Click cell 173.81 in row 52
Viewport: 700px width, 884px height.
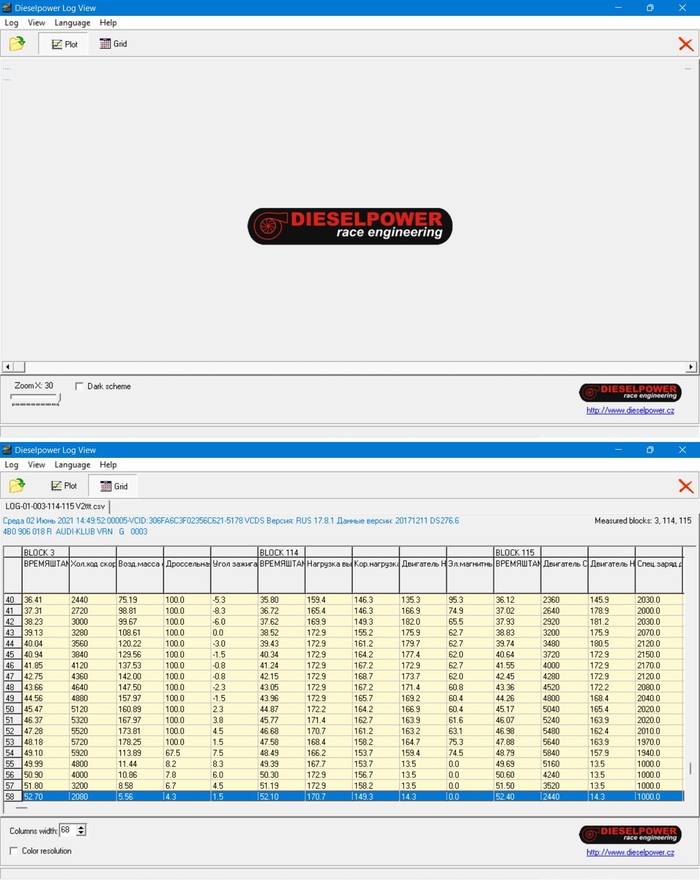(140, 731)
